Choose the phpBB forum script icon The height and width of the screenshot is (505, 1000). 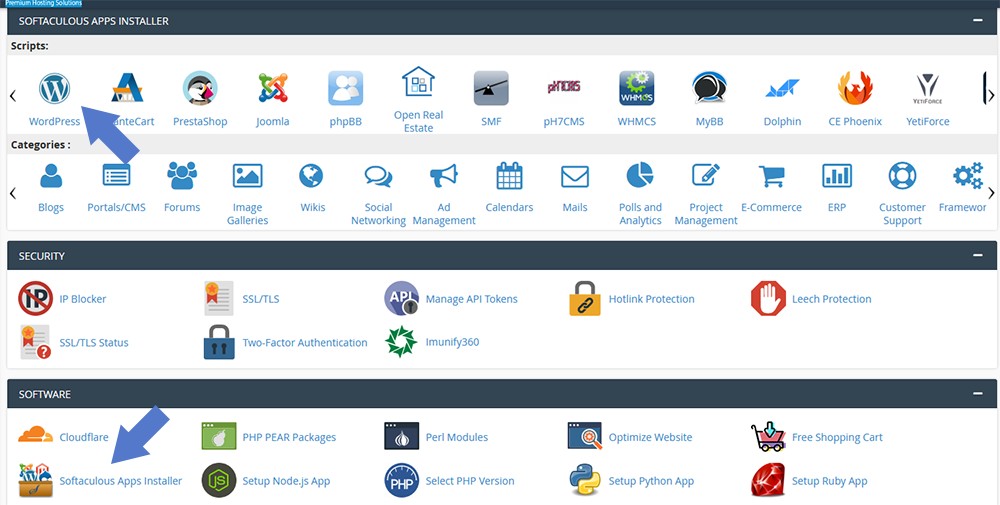click(x=346, y=88)
